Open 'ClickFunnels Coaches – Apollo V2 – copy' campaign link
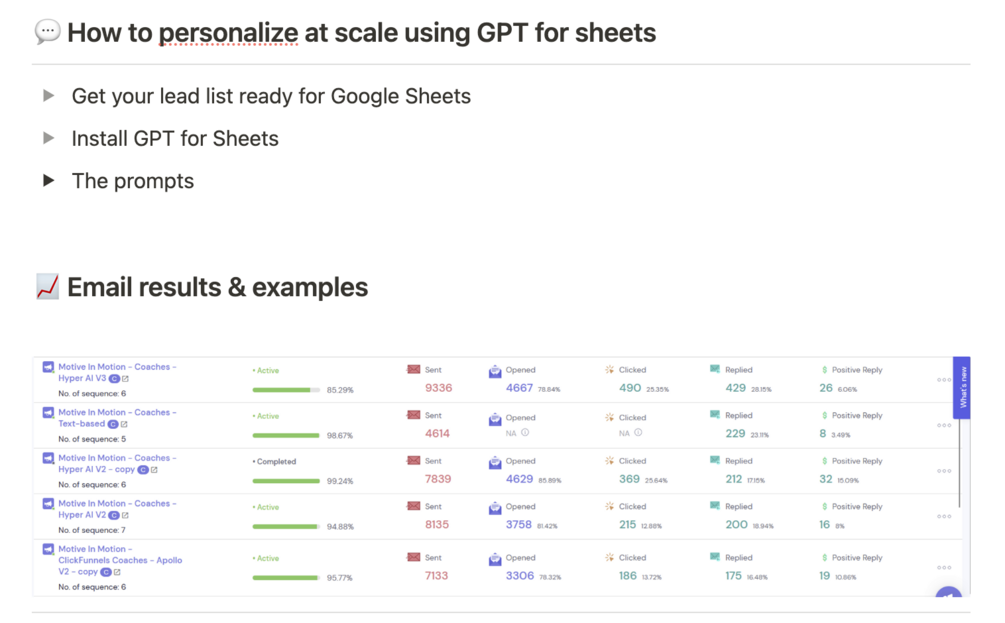The height and width of the screenshot is (623, 1005). pyautogui.click(x=118, y=560)
